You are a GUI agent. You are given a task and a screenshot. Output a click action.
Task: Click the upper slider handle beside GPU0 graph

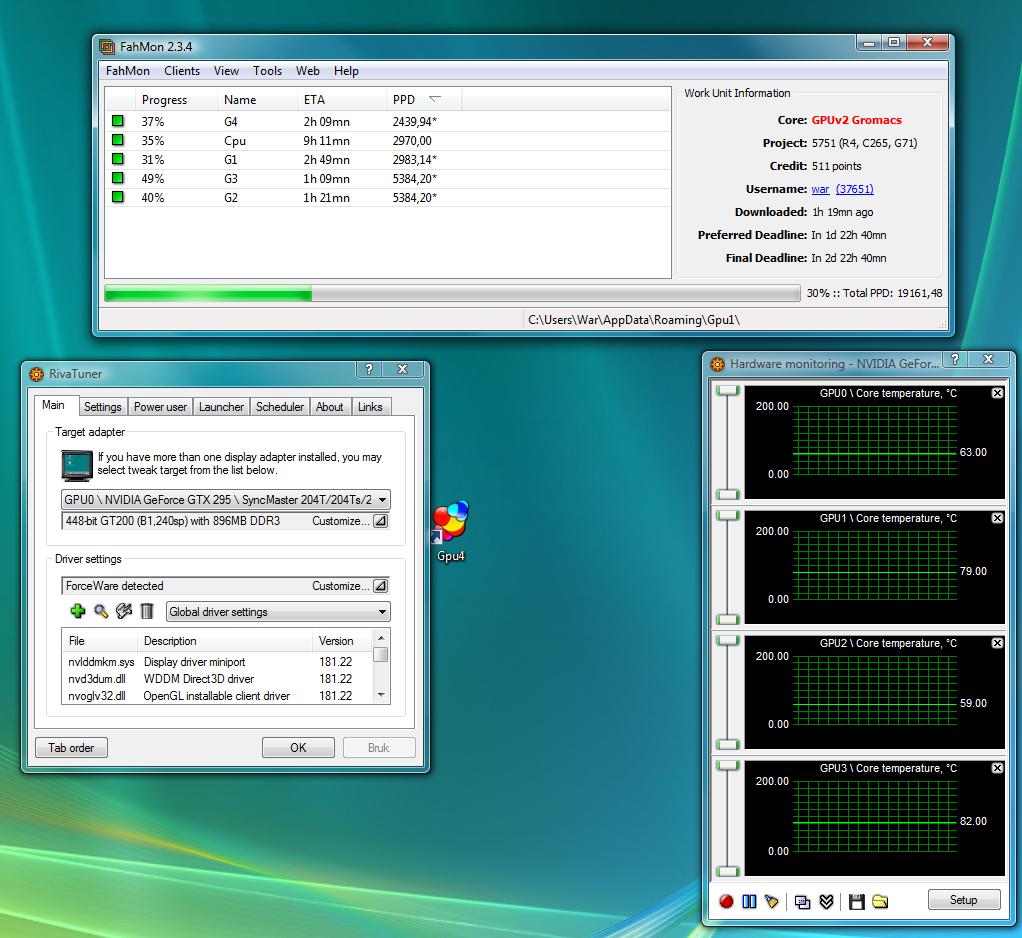tap(727, 390)
